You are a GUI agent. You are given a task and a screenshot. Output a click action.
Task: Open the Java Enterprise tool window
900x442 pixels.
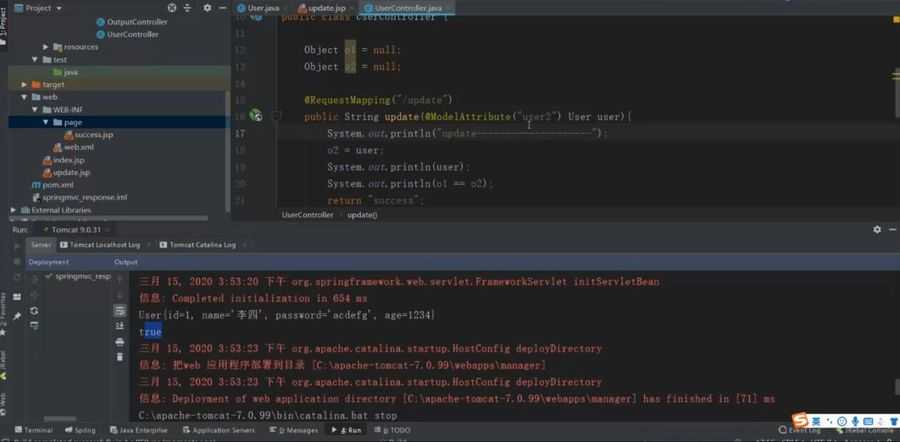pos(138,430)
